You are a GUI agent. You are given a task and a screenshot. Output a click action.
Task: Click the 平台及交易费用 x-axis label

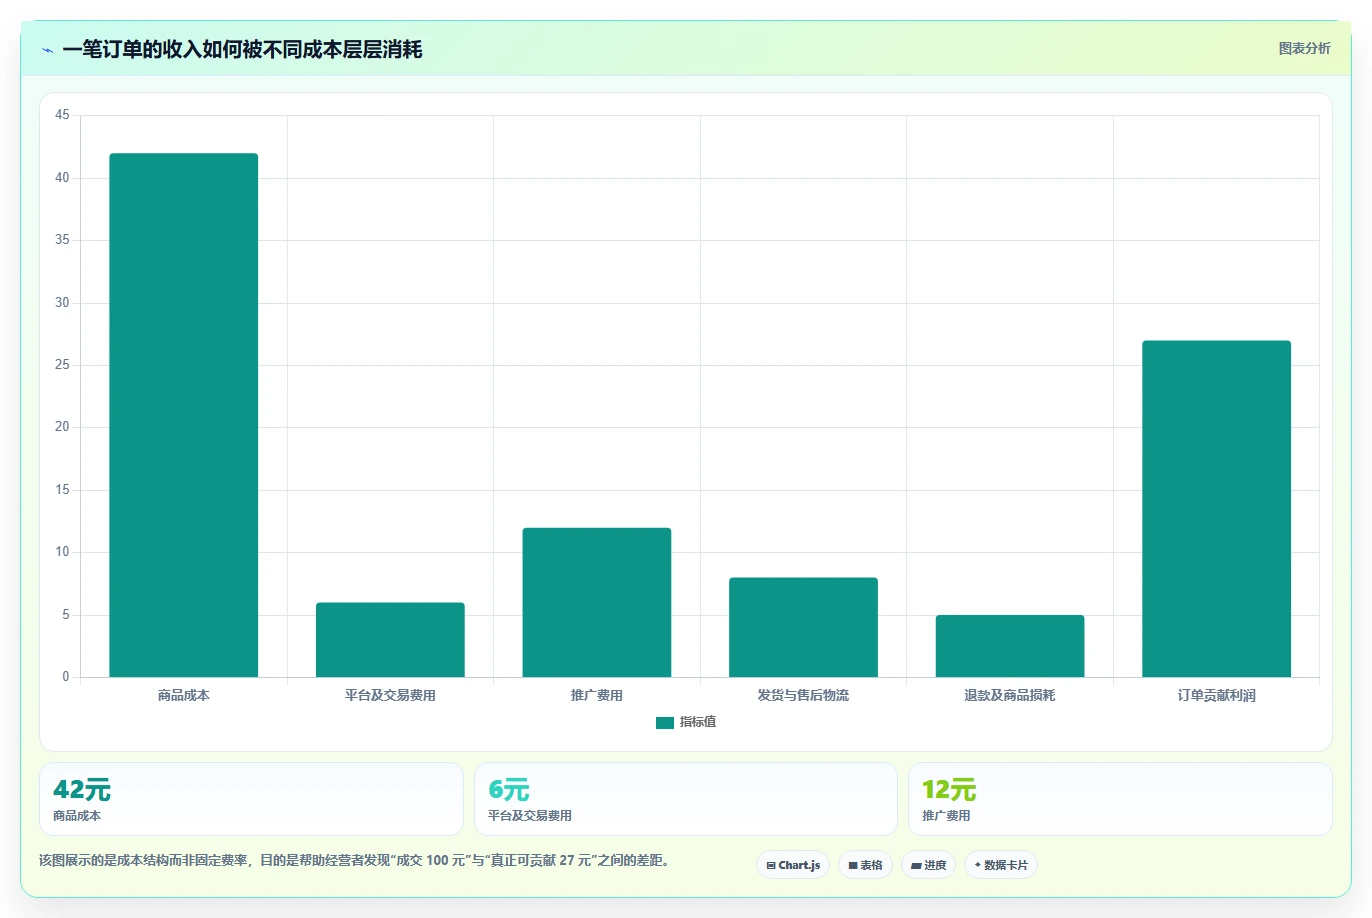click(390, 695)
